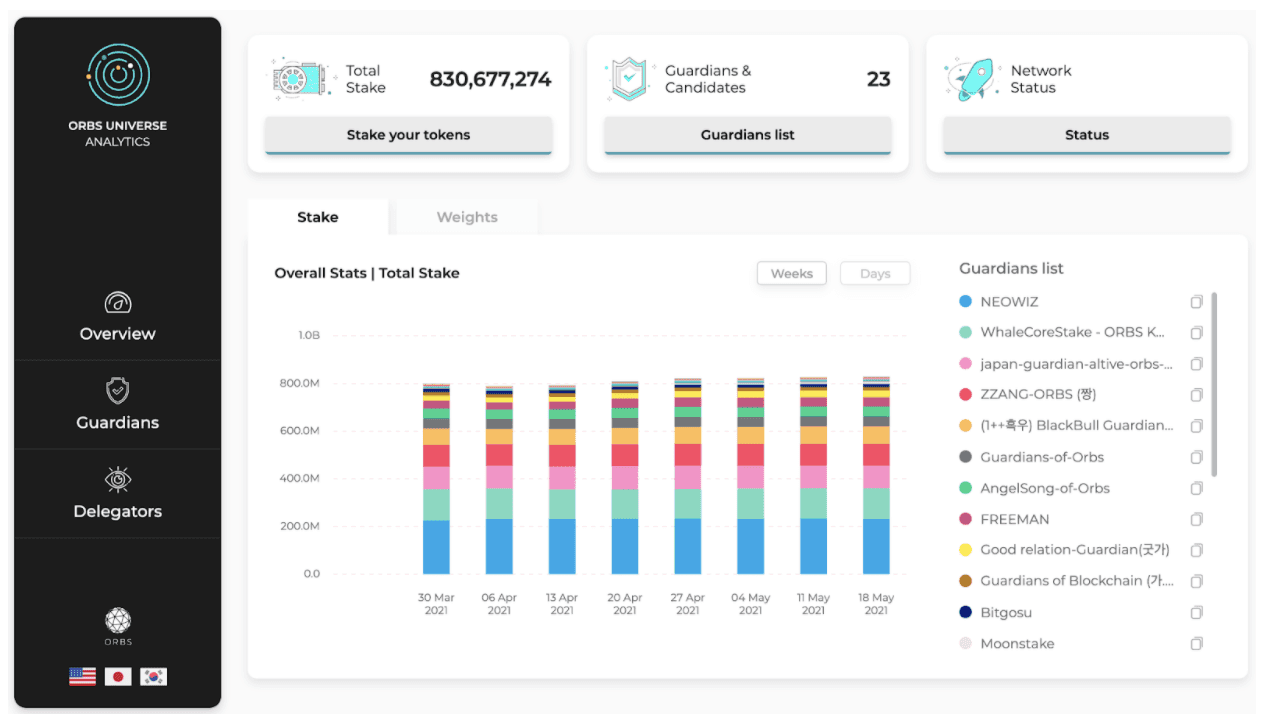Screen dimensions: 1264x722
Task: Open the Delegators eye icon
Action: click(x=118, y=479)
